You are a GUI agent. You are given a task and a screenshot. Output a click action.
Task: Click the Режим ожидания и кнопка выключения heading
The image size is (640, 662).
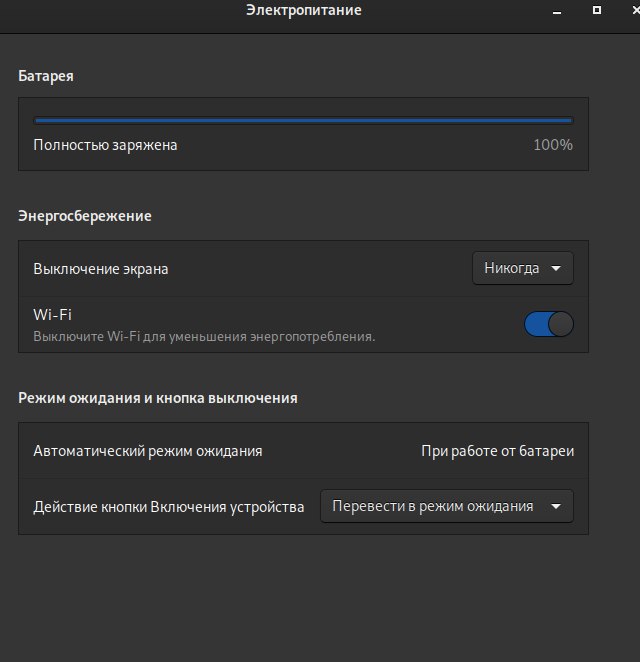pyautogui.click(x=158, y=398)
